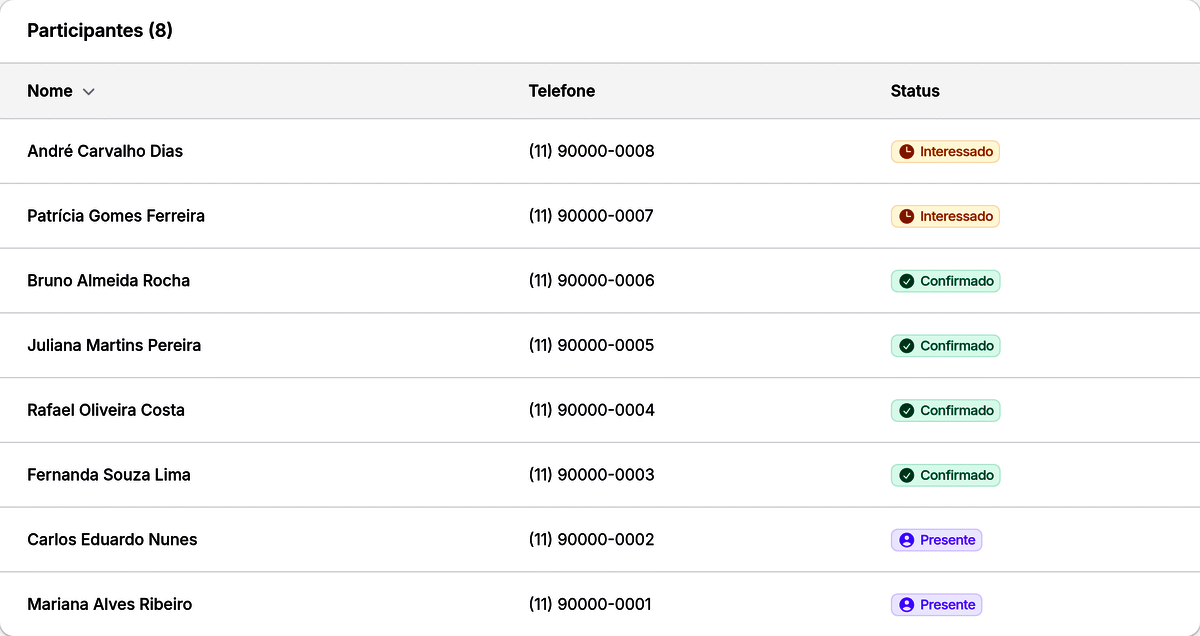
Task: Click phone number (11) 90000-0001
Action: 590,604
